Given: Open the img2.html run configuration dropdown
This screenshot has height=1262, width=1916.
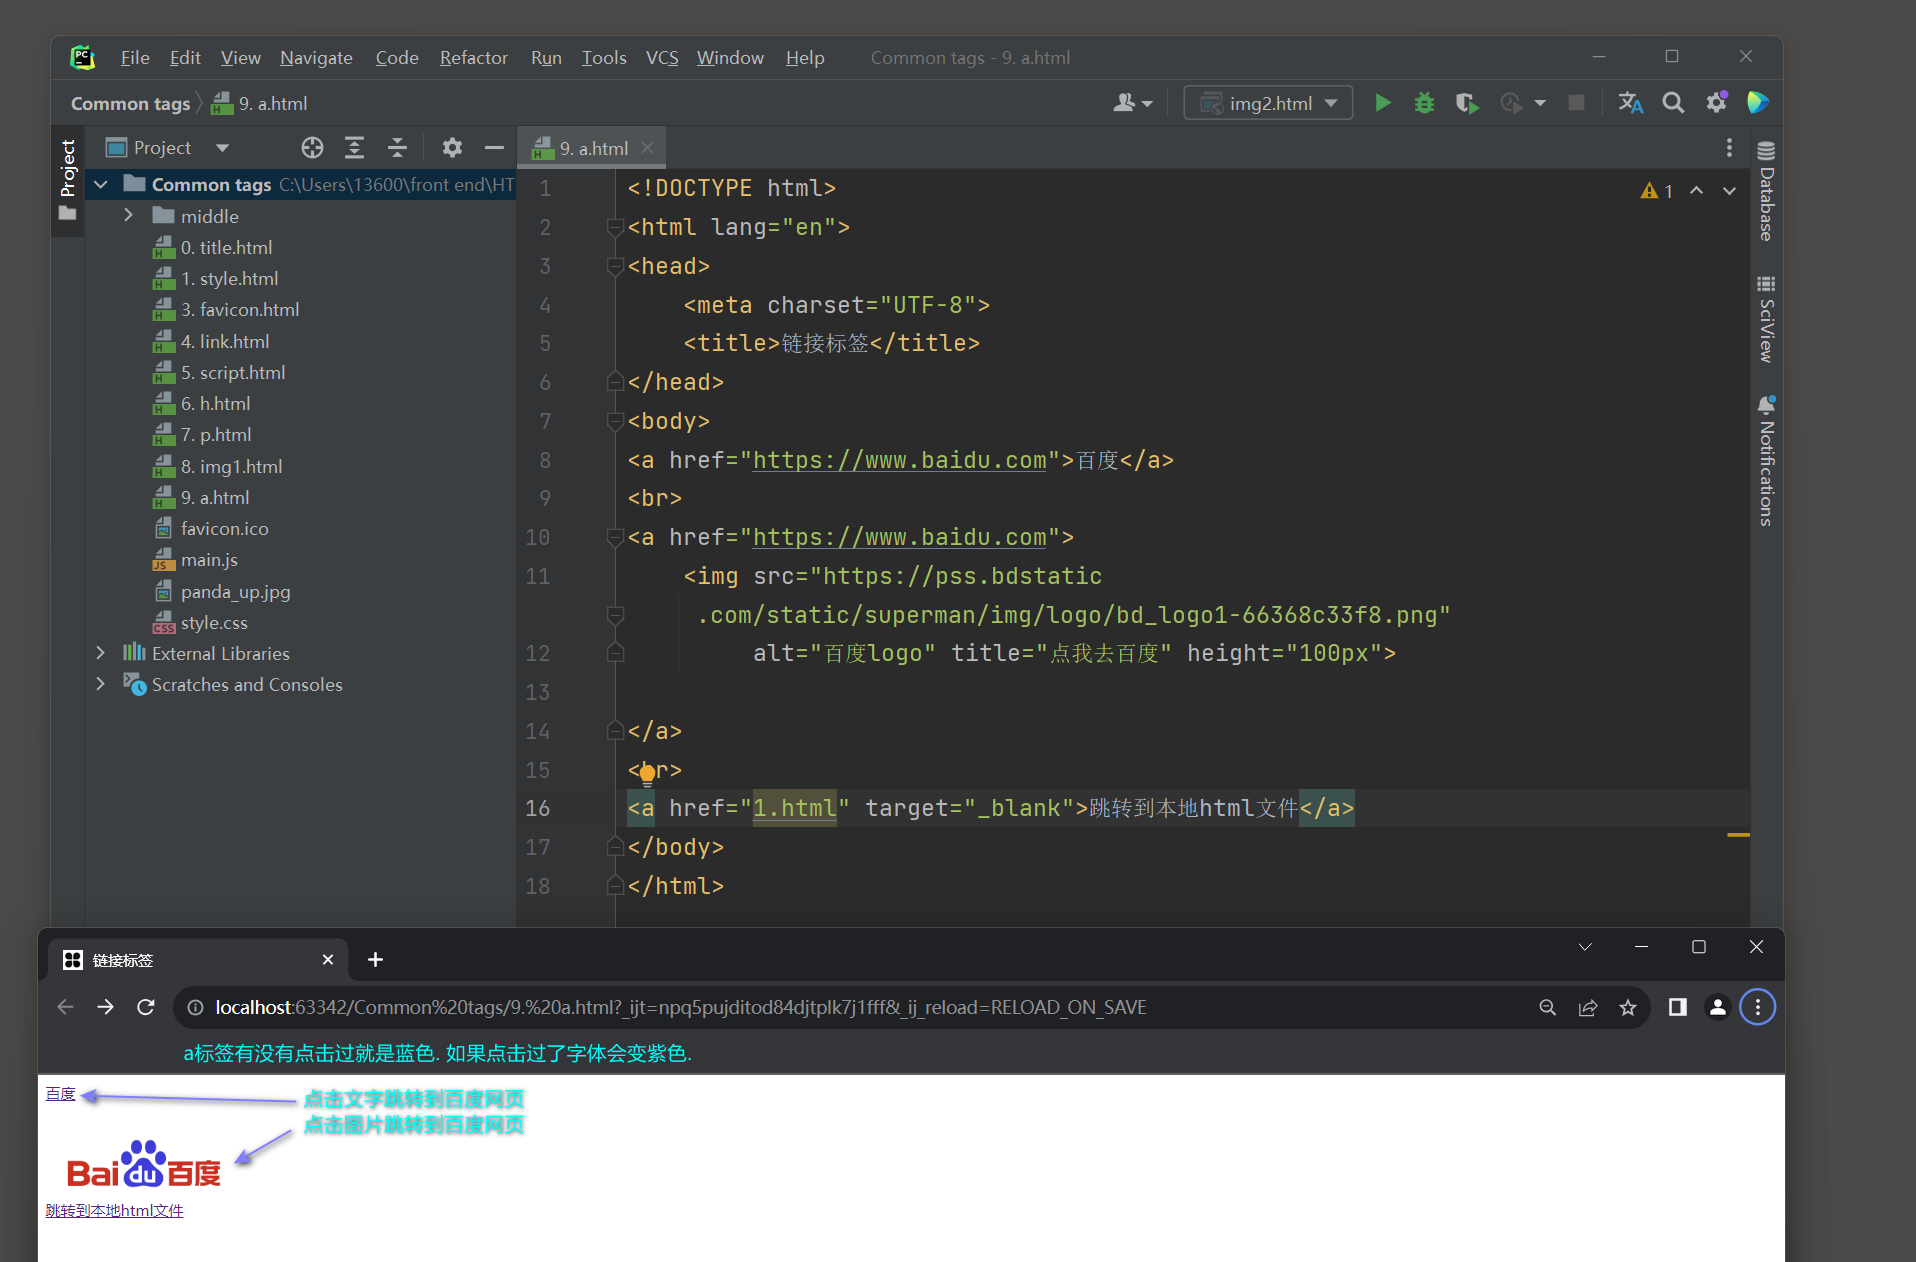Looking at the screenshot, I should coord(1268,103).
